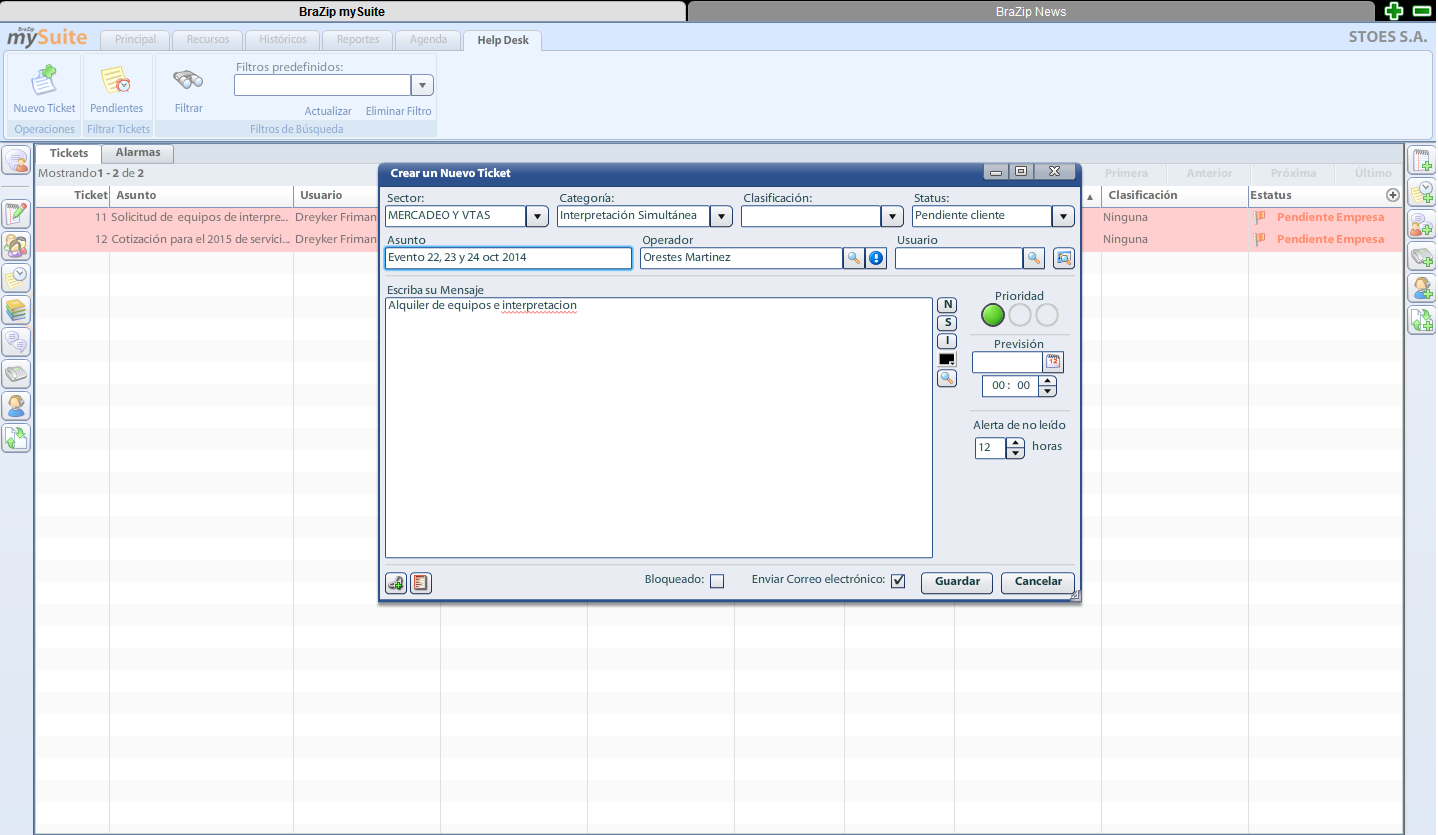Click the Operador search magnifier icon
Image resolution: width=1438 pixels, height=835 pixels.
[853, 258]
